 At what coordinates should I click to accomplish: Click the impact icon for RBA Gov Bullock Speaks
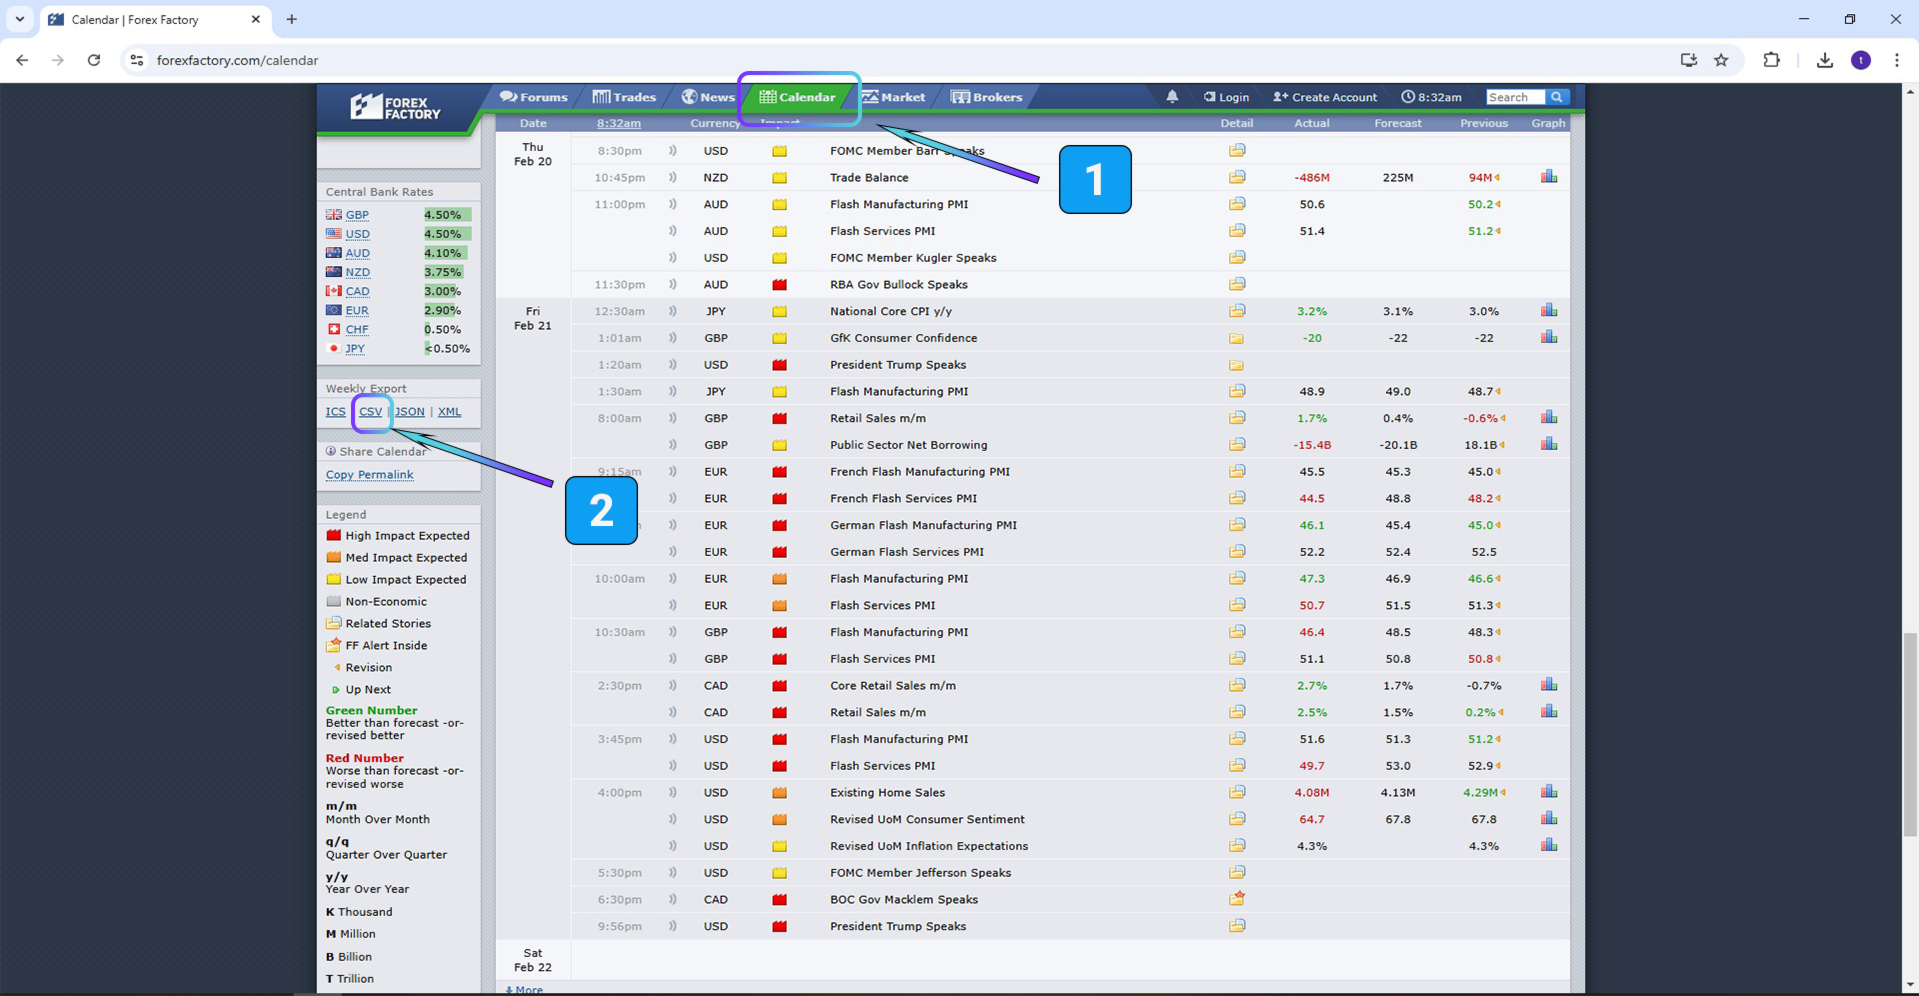click(779, 285)
